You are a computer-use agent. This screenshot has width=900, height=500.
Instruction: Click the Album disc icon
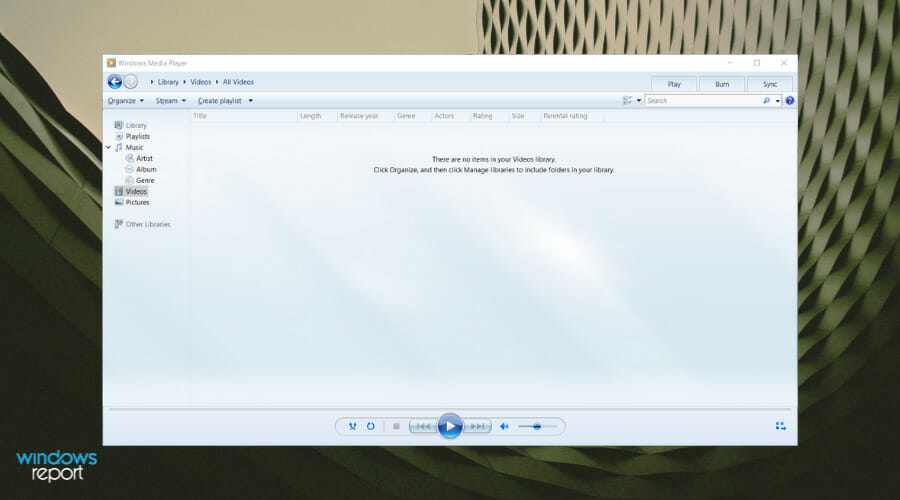coord(130,169)
